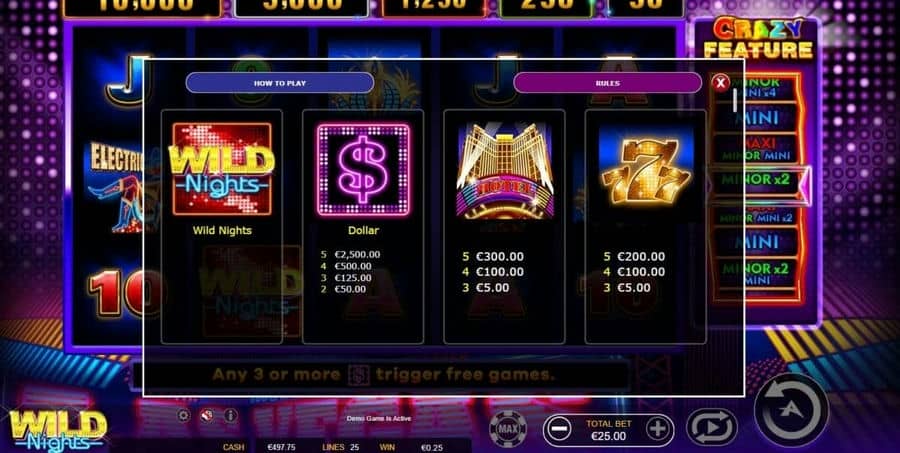
Task: Click the Total Bet amount display
Action: 608,430
